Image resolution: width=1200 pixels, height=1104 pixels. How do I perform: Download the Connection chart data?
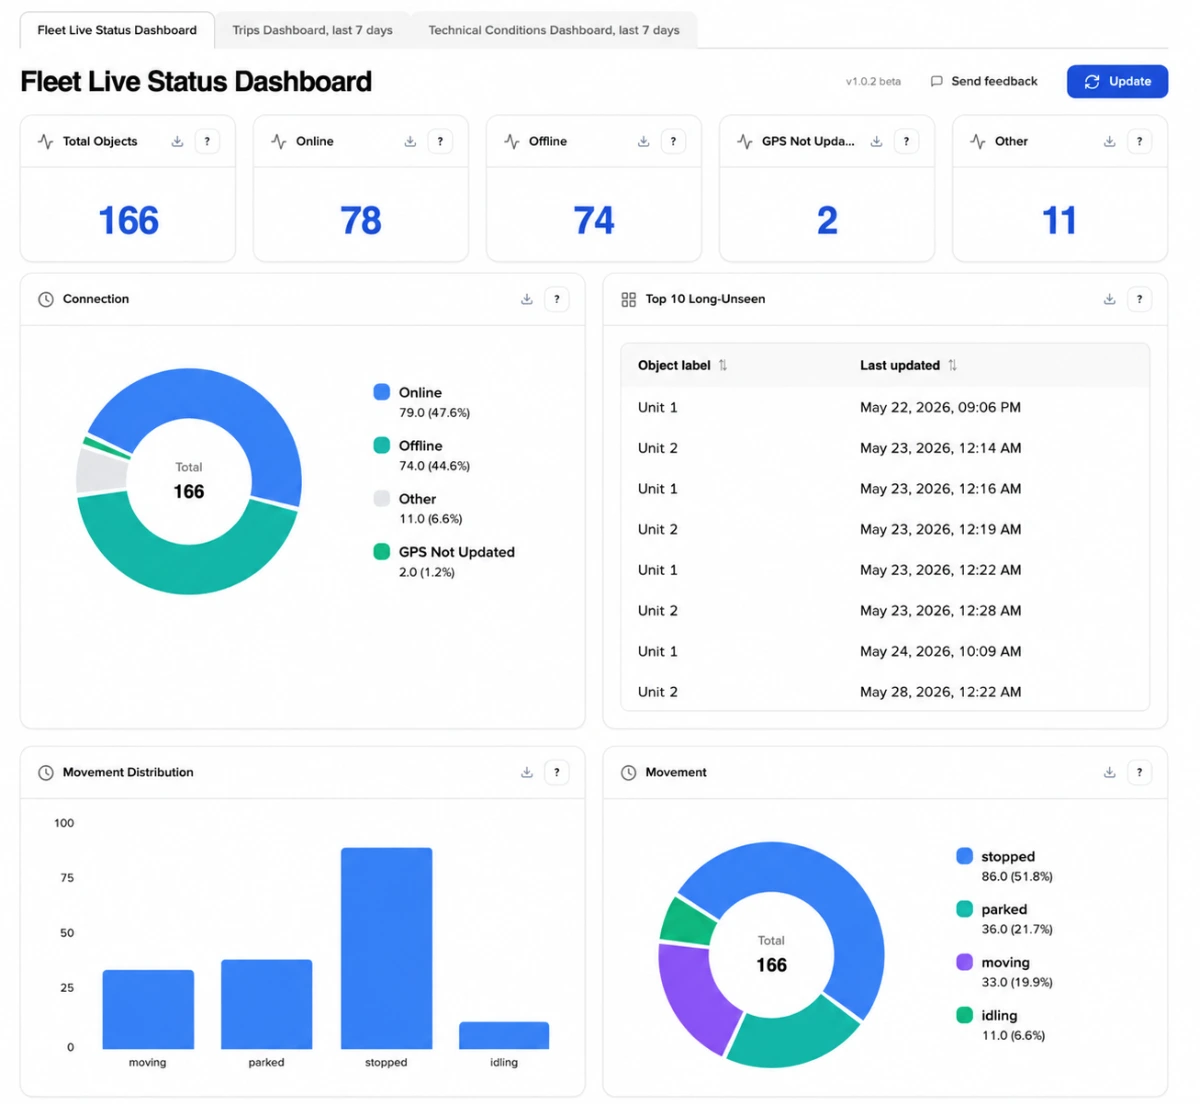(x=527, y=299)
